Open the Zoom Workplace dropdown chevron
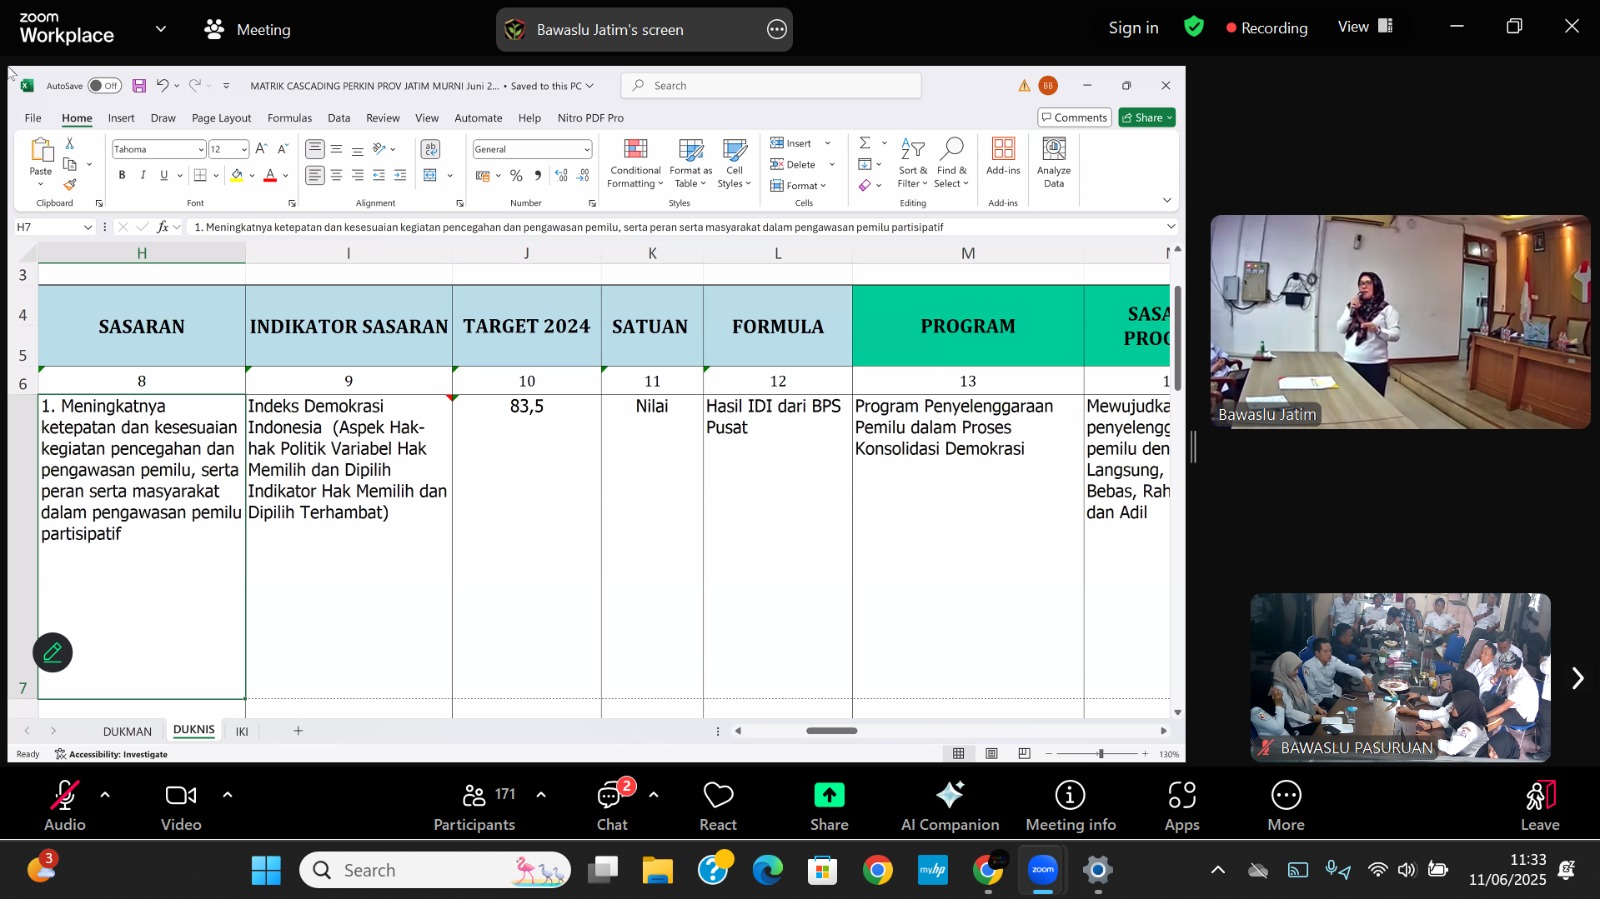Viewport: 1600px width, 899px height. [x=161, y=29]
